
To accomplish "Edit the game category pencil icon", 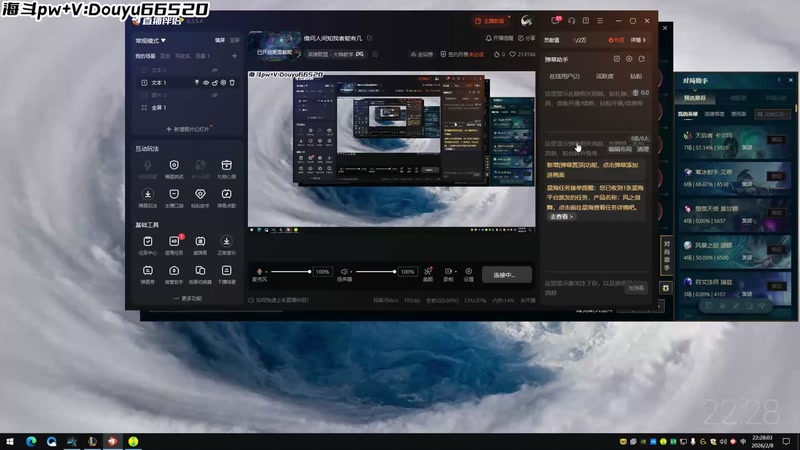I will point(376,54).
